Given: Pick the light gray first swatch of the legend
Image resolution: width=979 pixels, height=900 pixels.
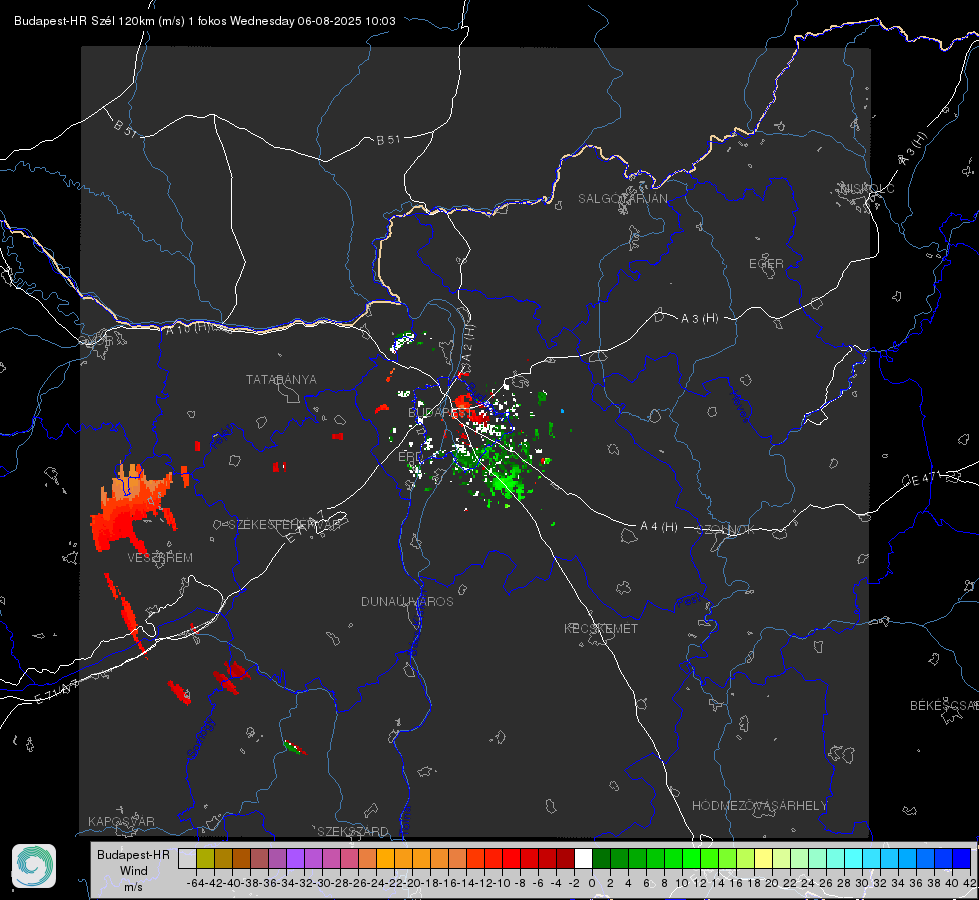Looking at the screenshot, I should [x=187, y=858].
